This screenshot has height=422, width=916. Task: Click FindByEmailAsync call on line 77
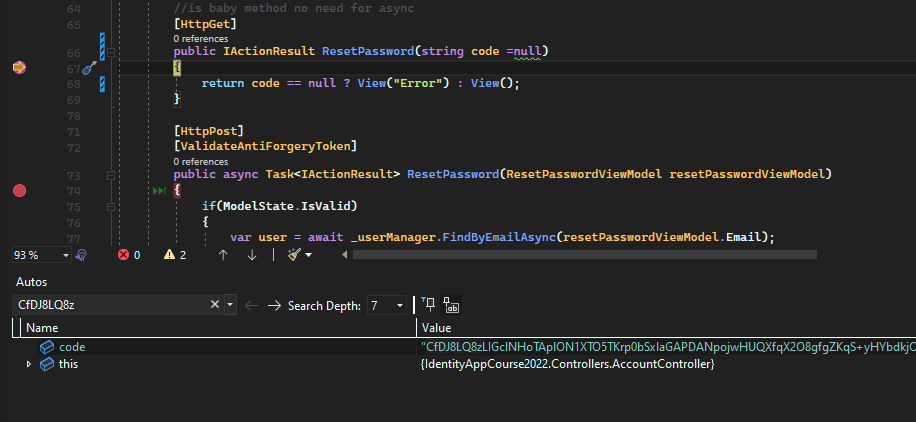point(498,237)
